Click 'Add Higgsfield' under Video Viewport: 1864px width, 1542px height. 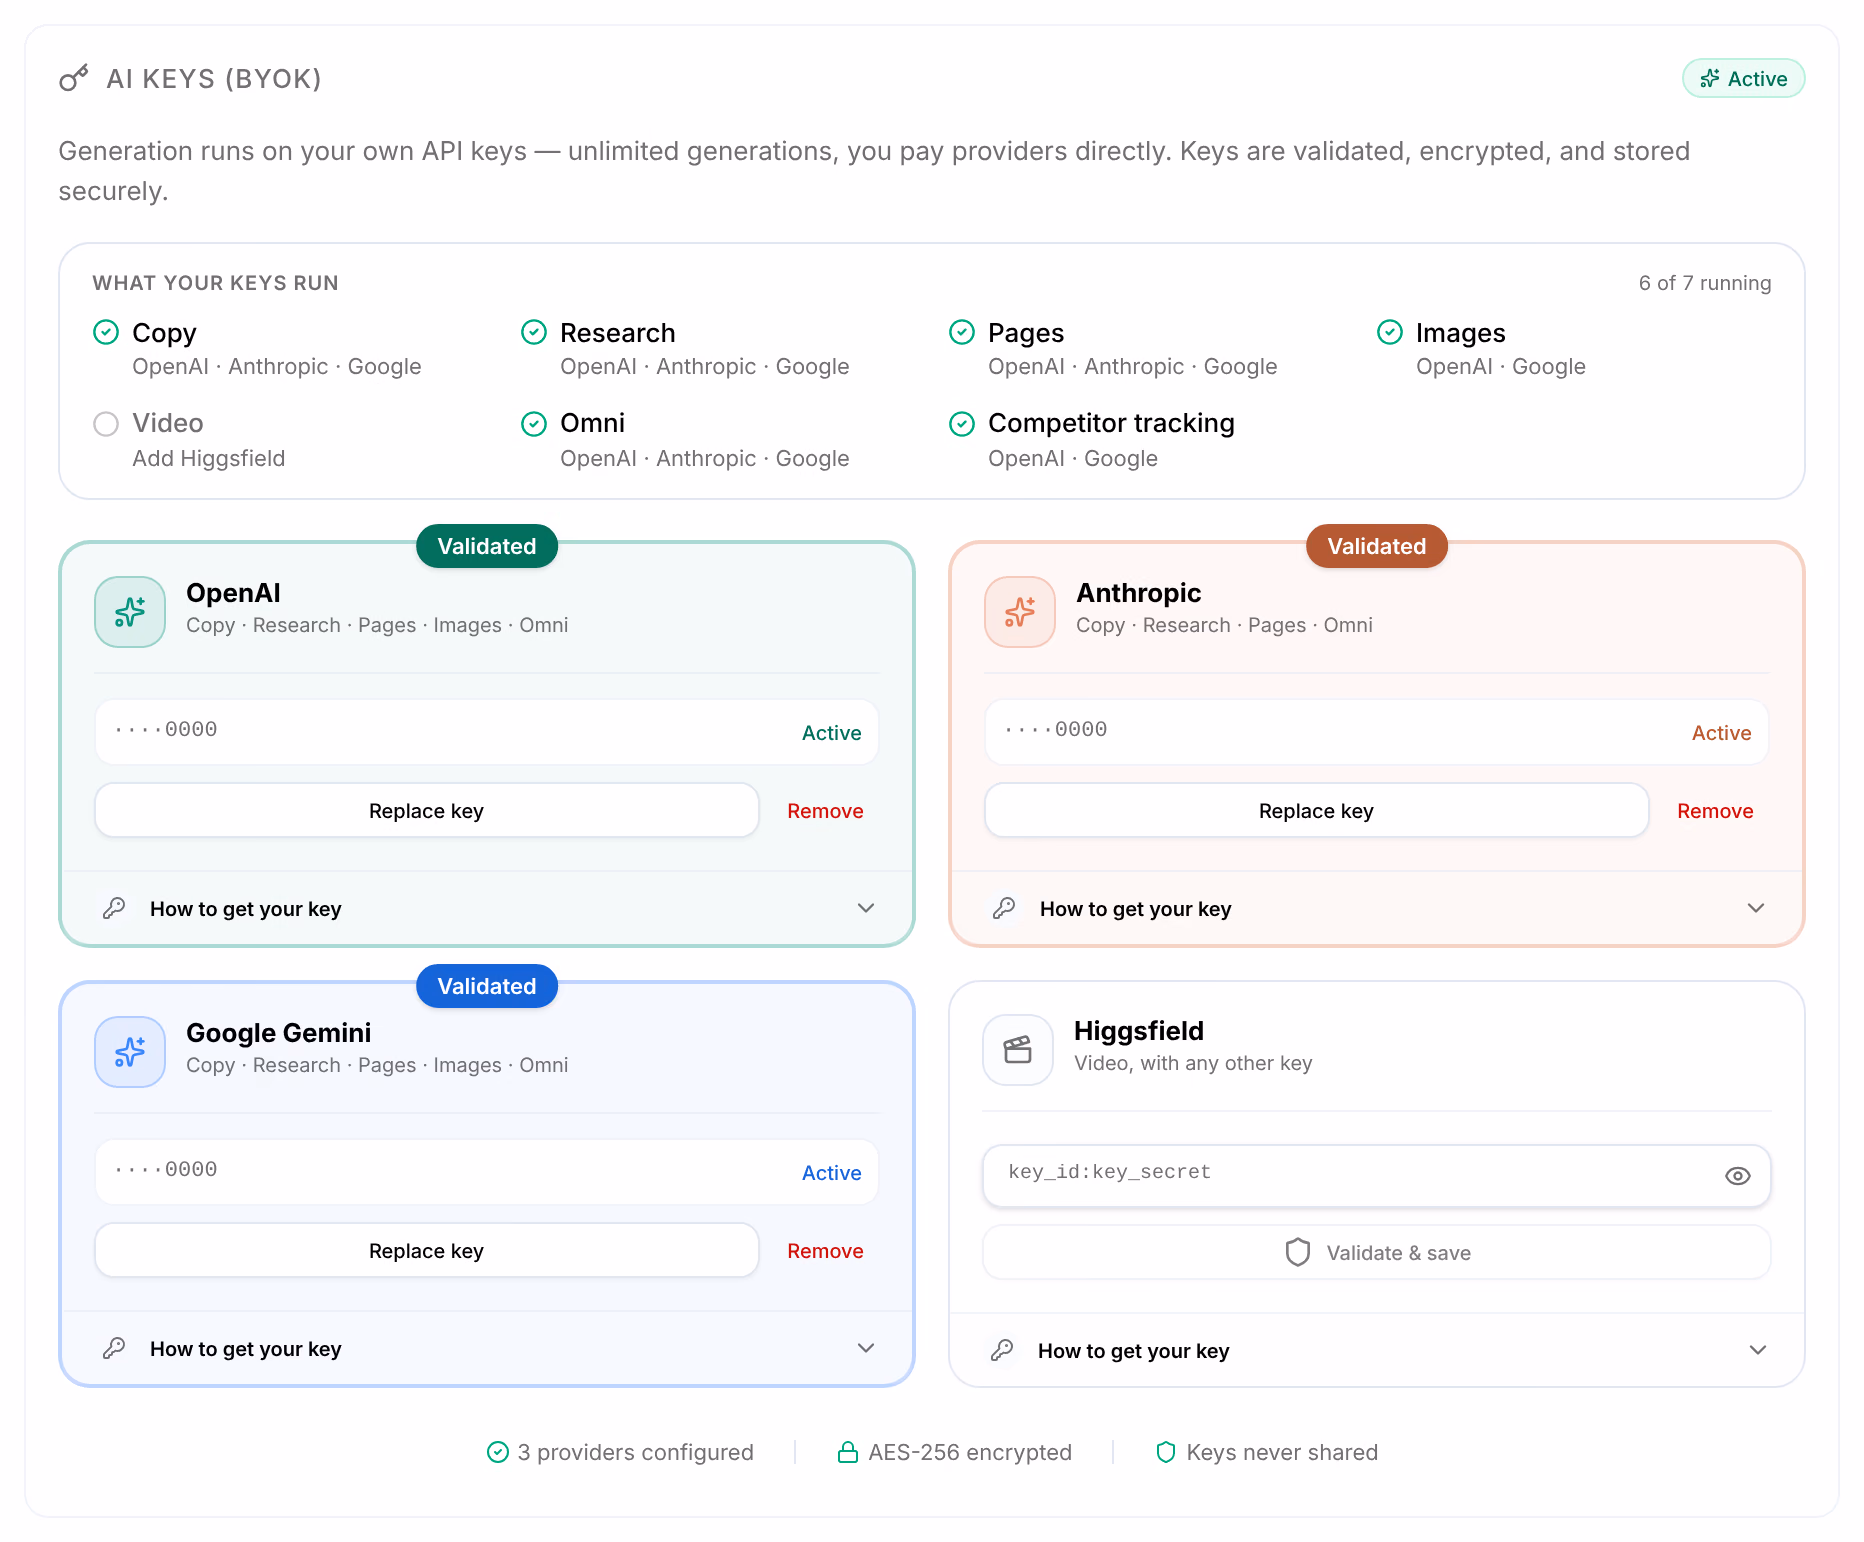pos(209,459)
